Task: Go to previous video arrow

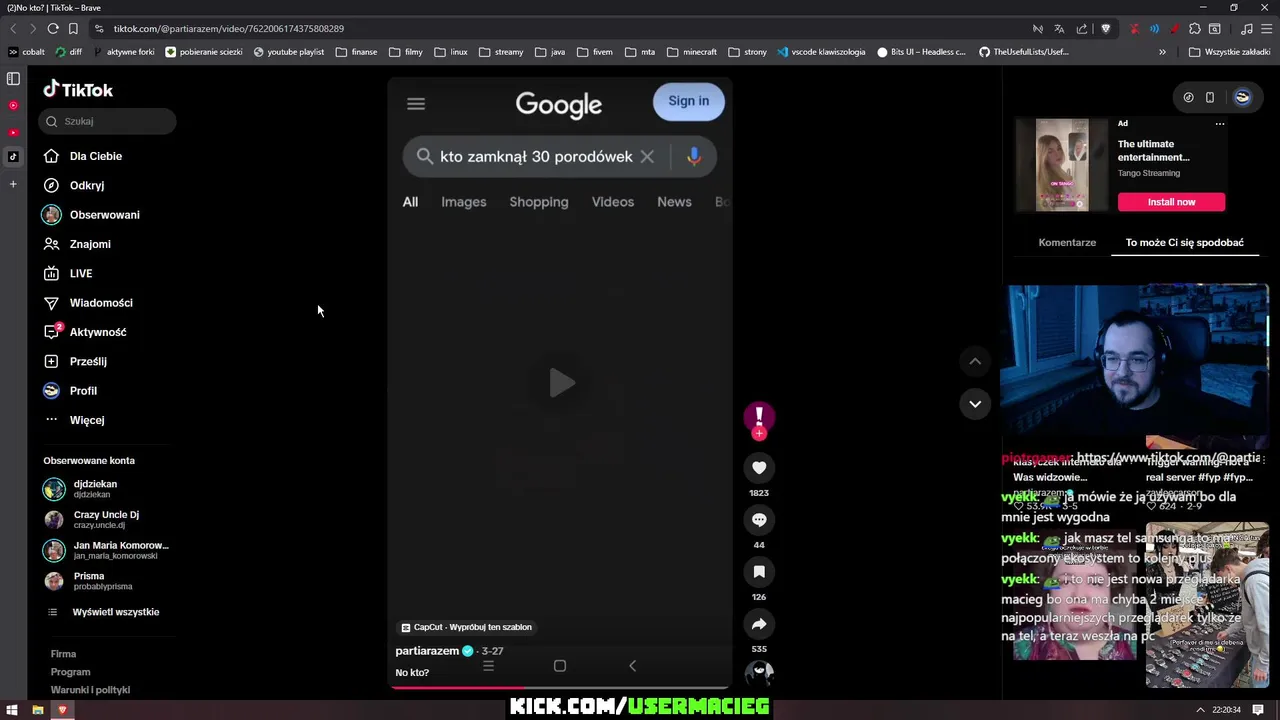Action: pyautogui.click(x=975, y=361)
